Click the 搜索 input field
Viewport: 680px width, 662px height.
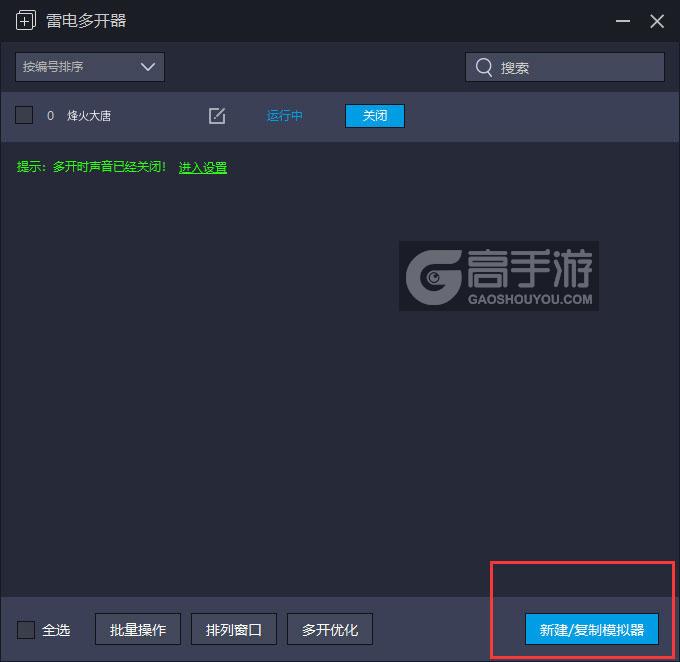click(565, 67)
